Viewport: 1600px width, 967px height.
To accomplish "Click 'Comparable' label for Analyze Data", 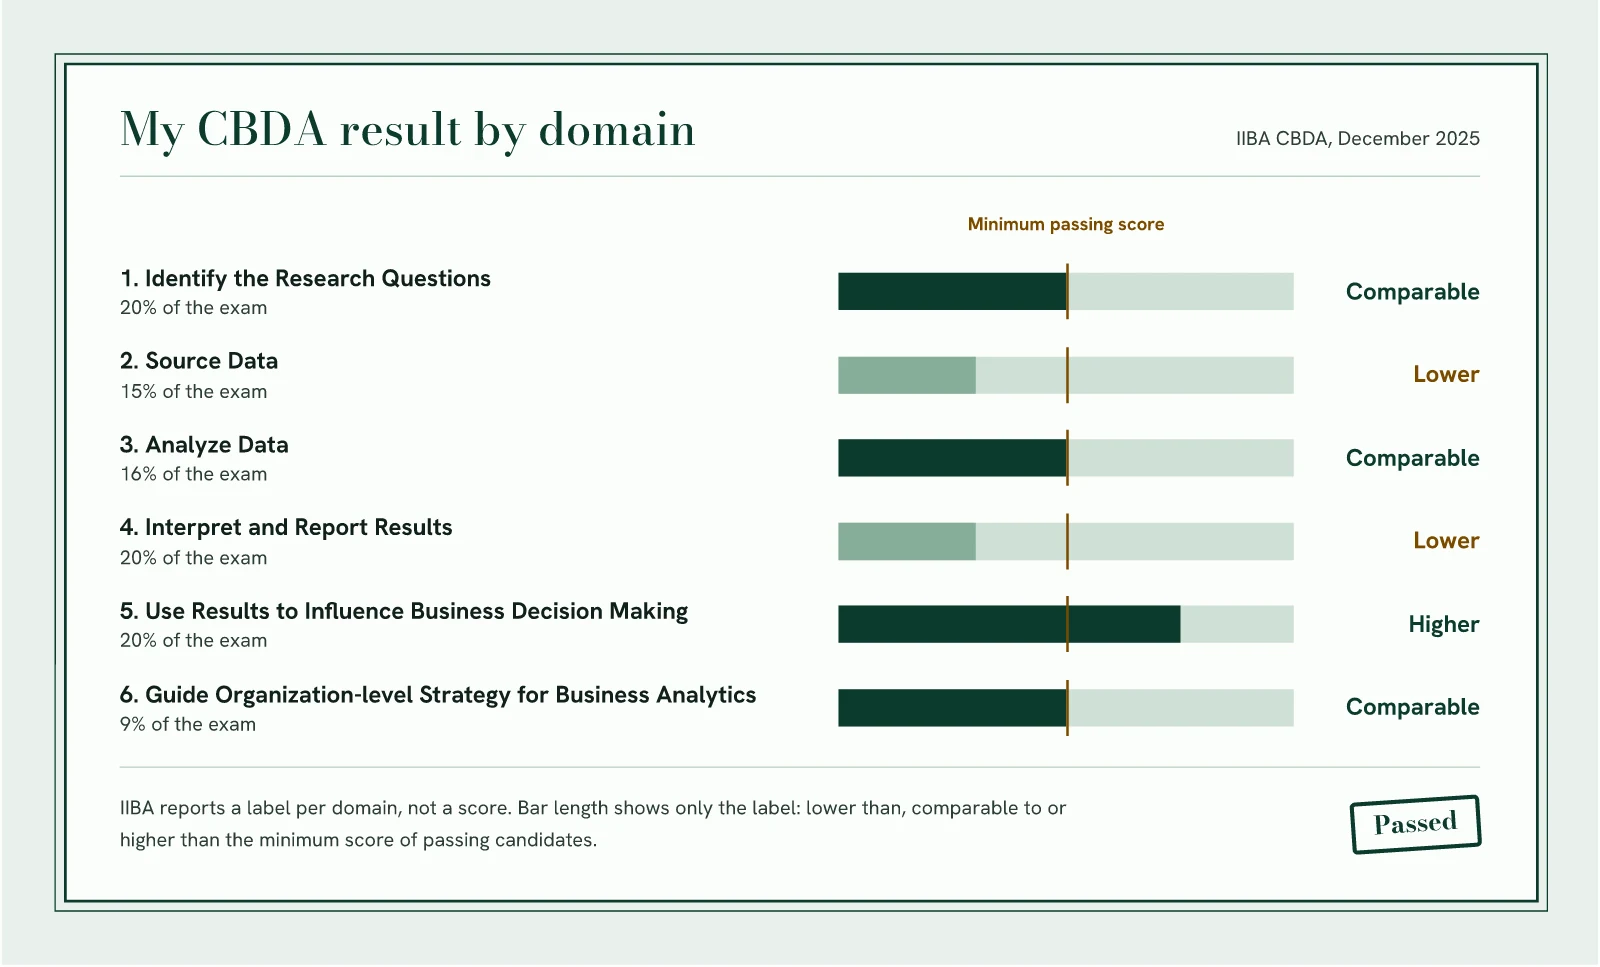I will 1412,458.
